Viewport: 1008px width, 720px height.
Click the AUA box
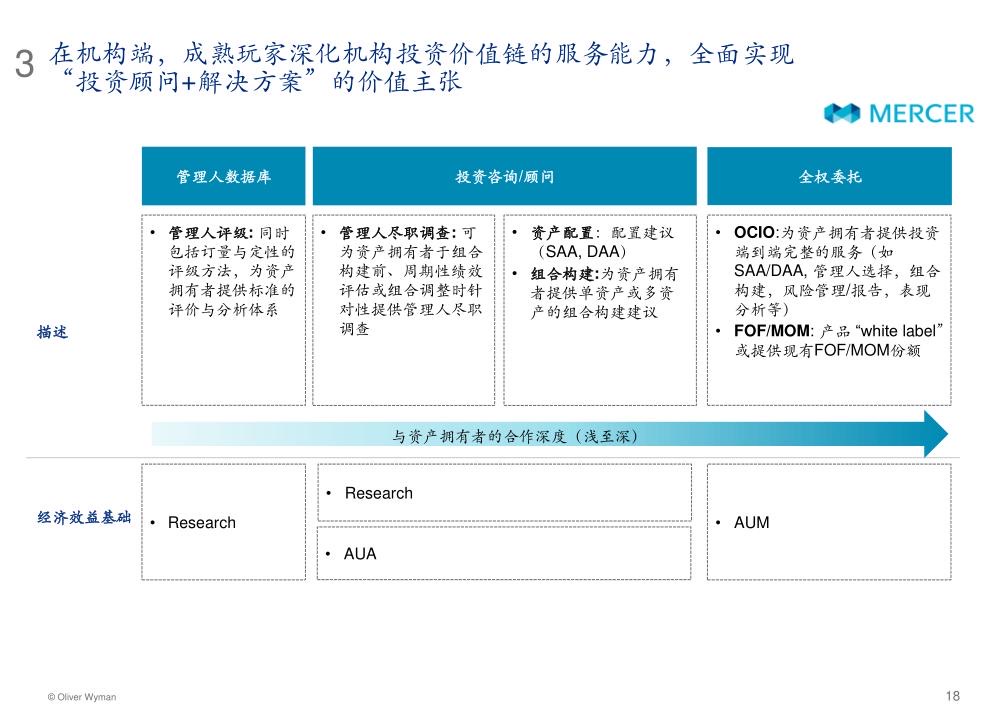504,553
